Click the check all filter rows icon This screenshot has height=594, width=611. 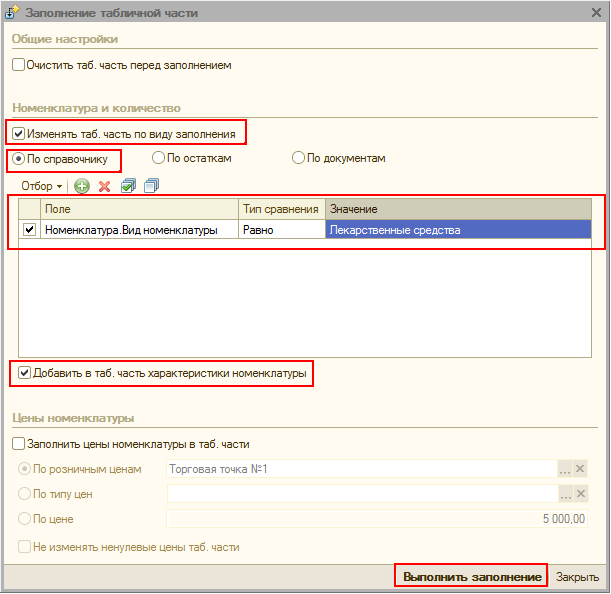coord(128,186)
